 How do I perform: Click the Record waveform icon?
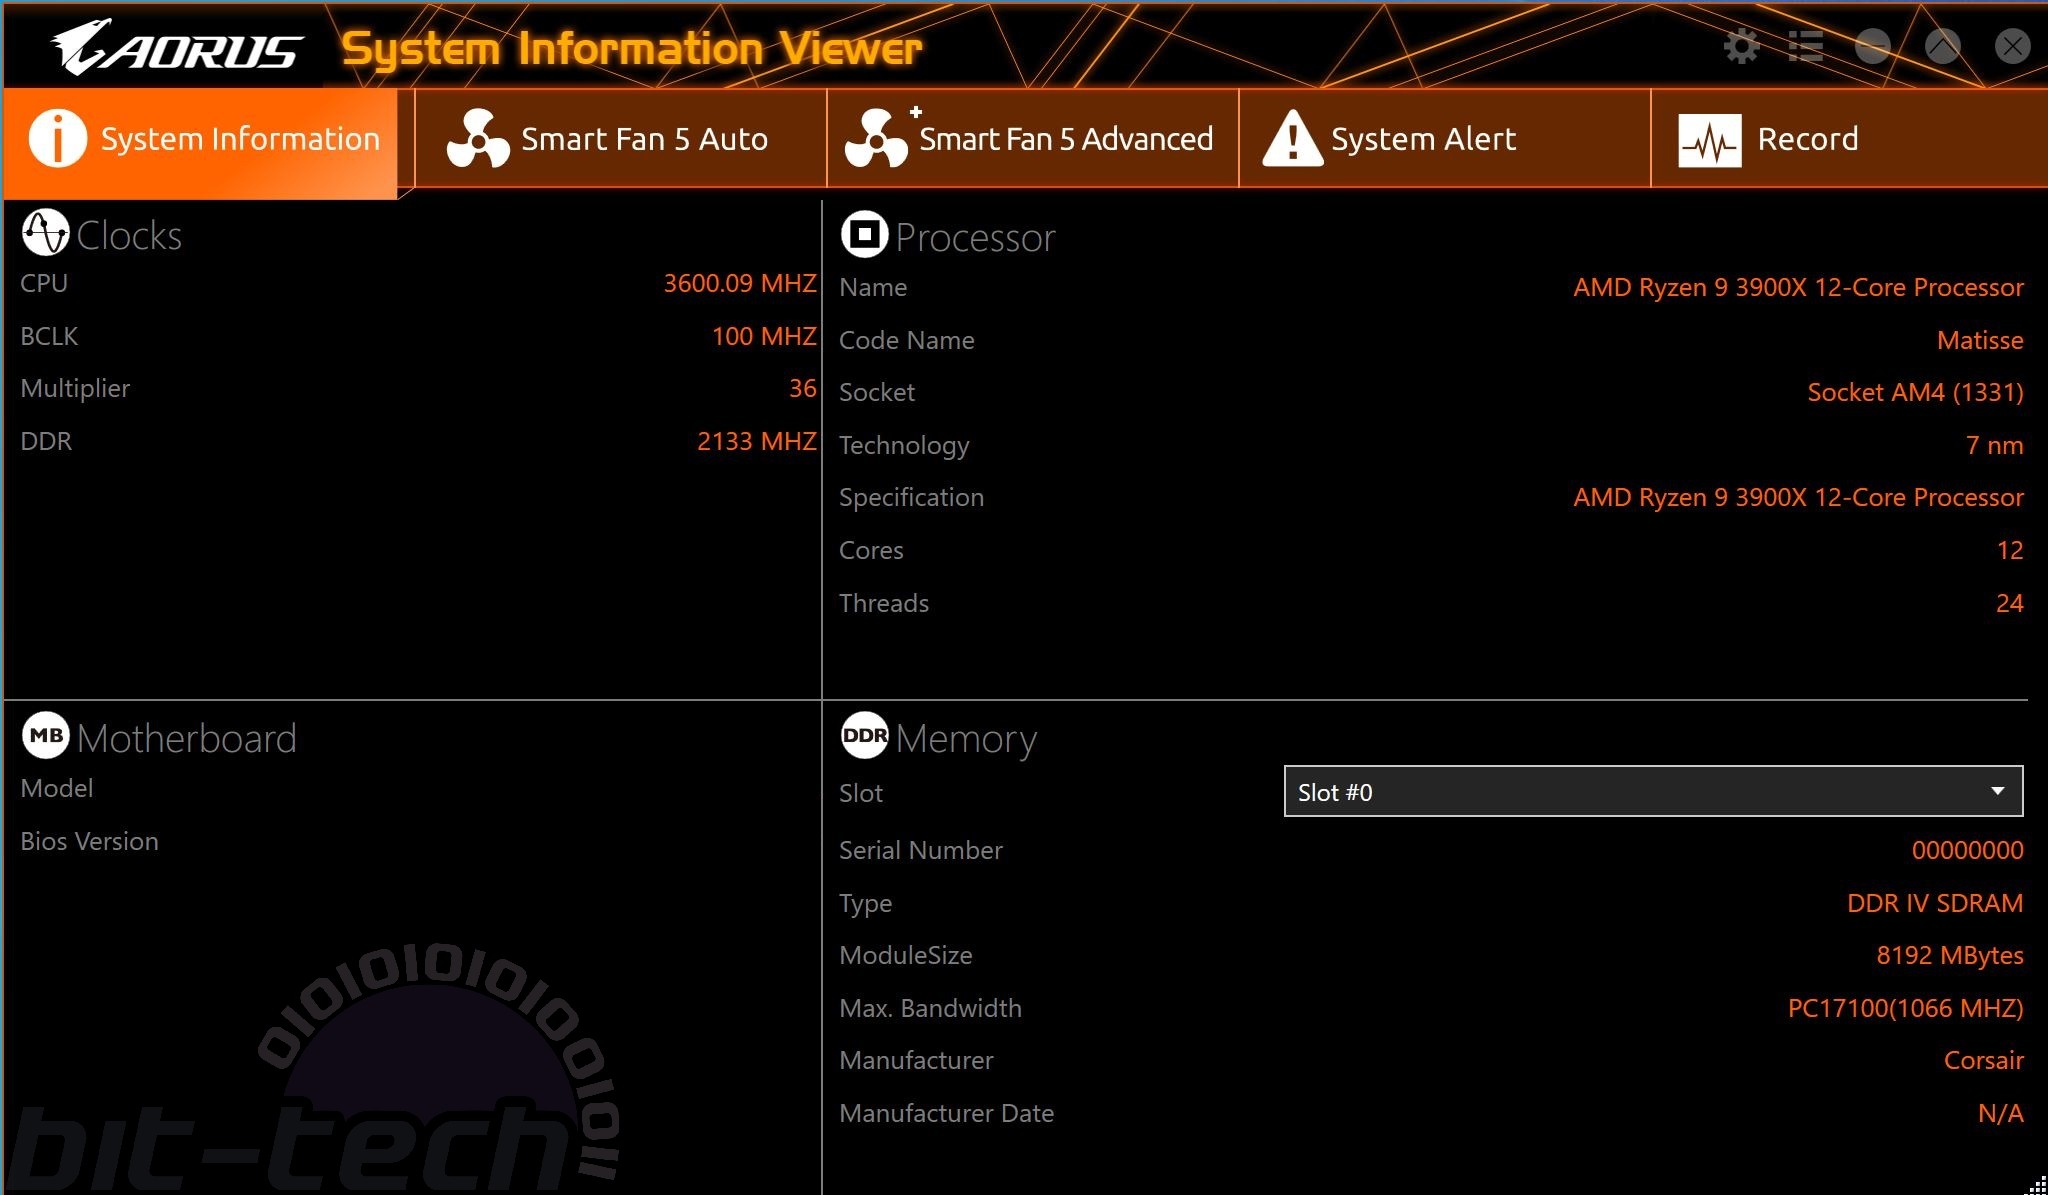pyautogui.click(x=1710, y=141)
